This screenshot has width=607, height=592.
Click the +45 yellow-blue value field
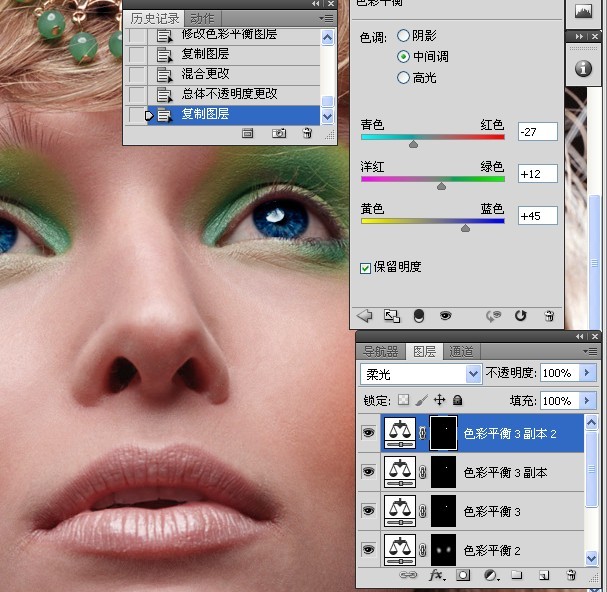pyautogui.click(x=538, y=216)
